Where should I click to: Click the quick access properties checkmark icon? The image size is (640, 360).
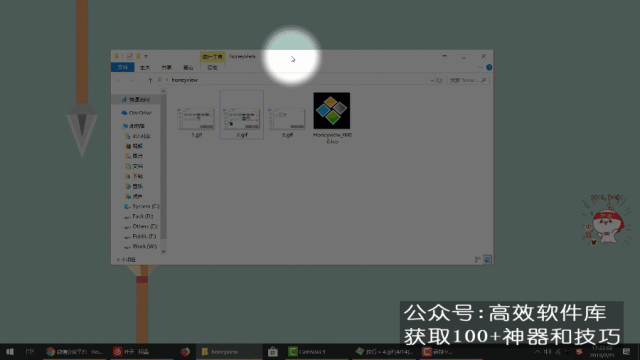129,56
